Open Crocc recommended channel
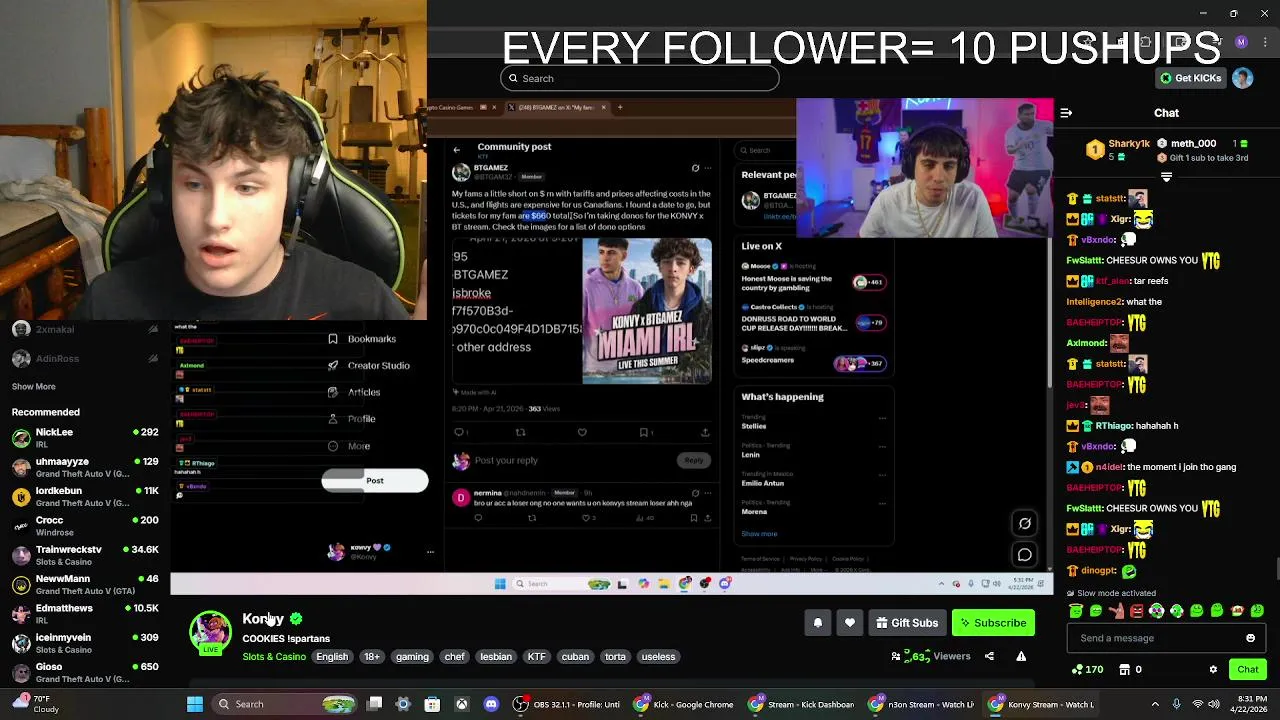 (85, 526)
